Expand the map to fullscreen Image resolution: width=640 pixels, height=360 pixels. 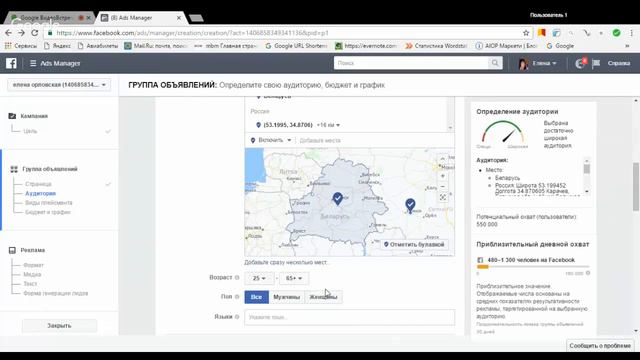[442, 198]
